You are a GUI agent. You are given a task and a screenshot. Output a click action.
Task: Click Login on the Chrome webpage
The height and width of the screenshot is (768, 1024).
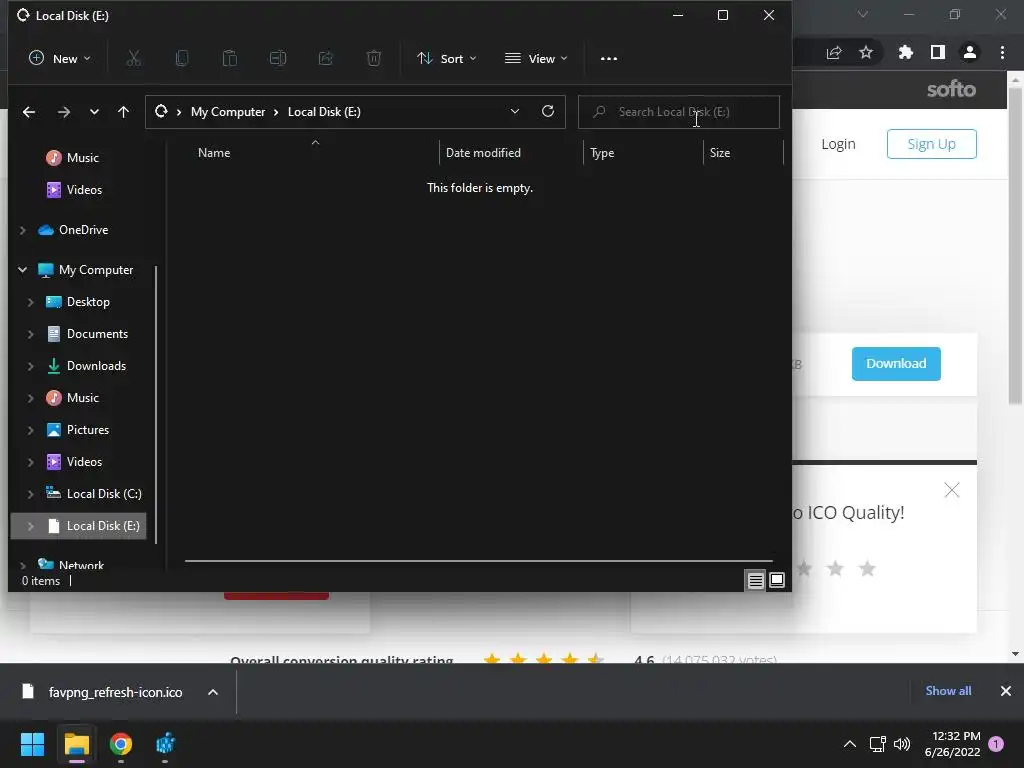click(x=838, y=144)
